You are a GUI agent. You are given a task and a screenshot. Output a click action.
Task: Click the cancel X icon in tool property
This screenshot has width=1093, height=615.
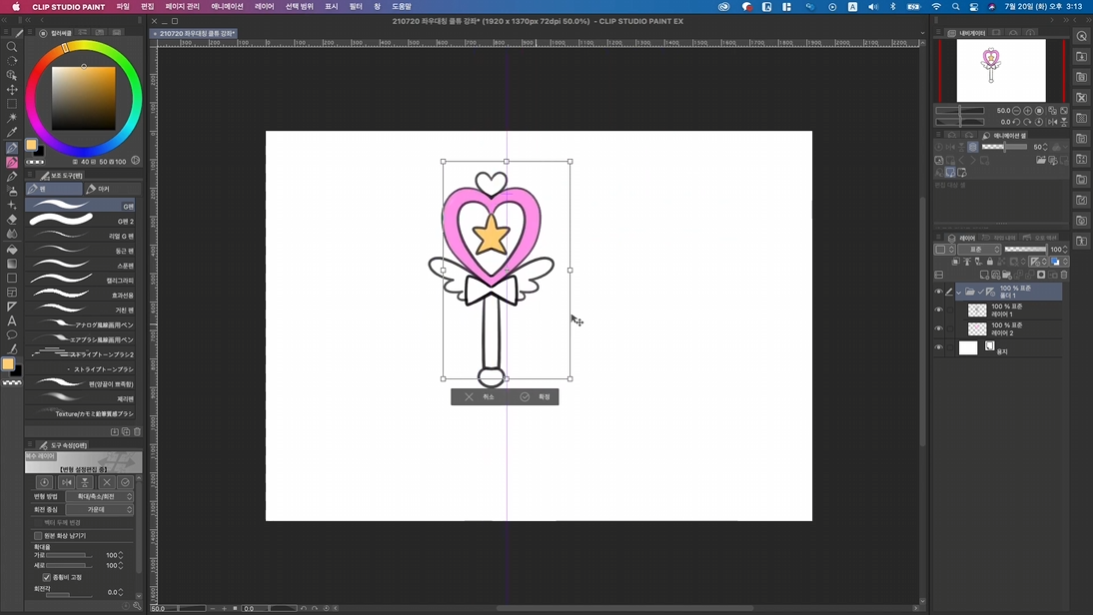pyautogui.click(x=107, y=482)
